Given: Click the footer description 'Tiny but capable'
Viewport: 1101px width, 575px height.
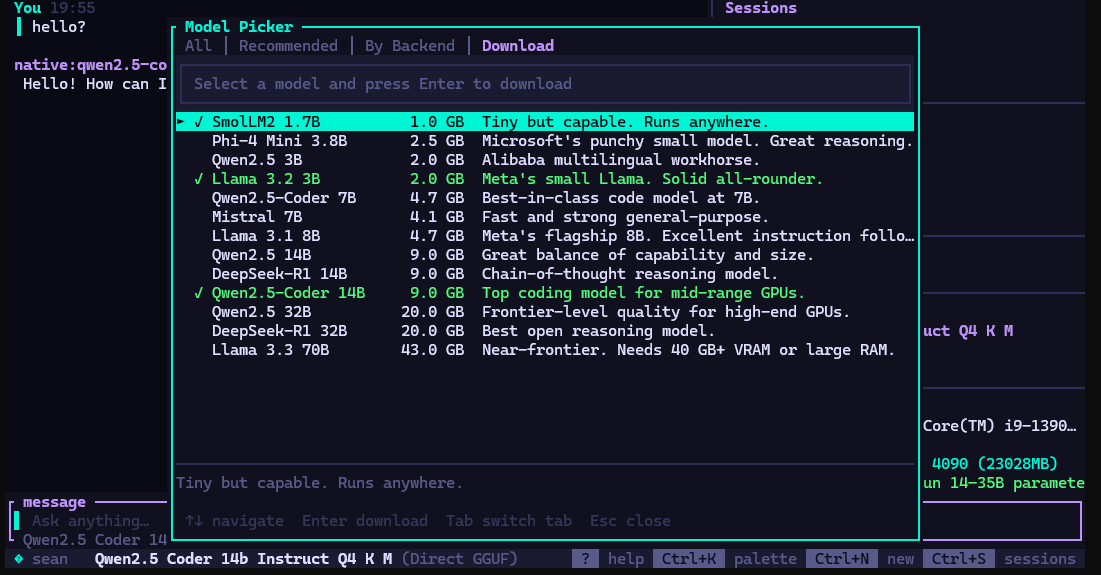Looking at the screenshot, I should click(x=319, y=483).
